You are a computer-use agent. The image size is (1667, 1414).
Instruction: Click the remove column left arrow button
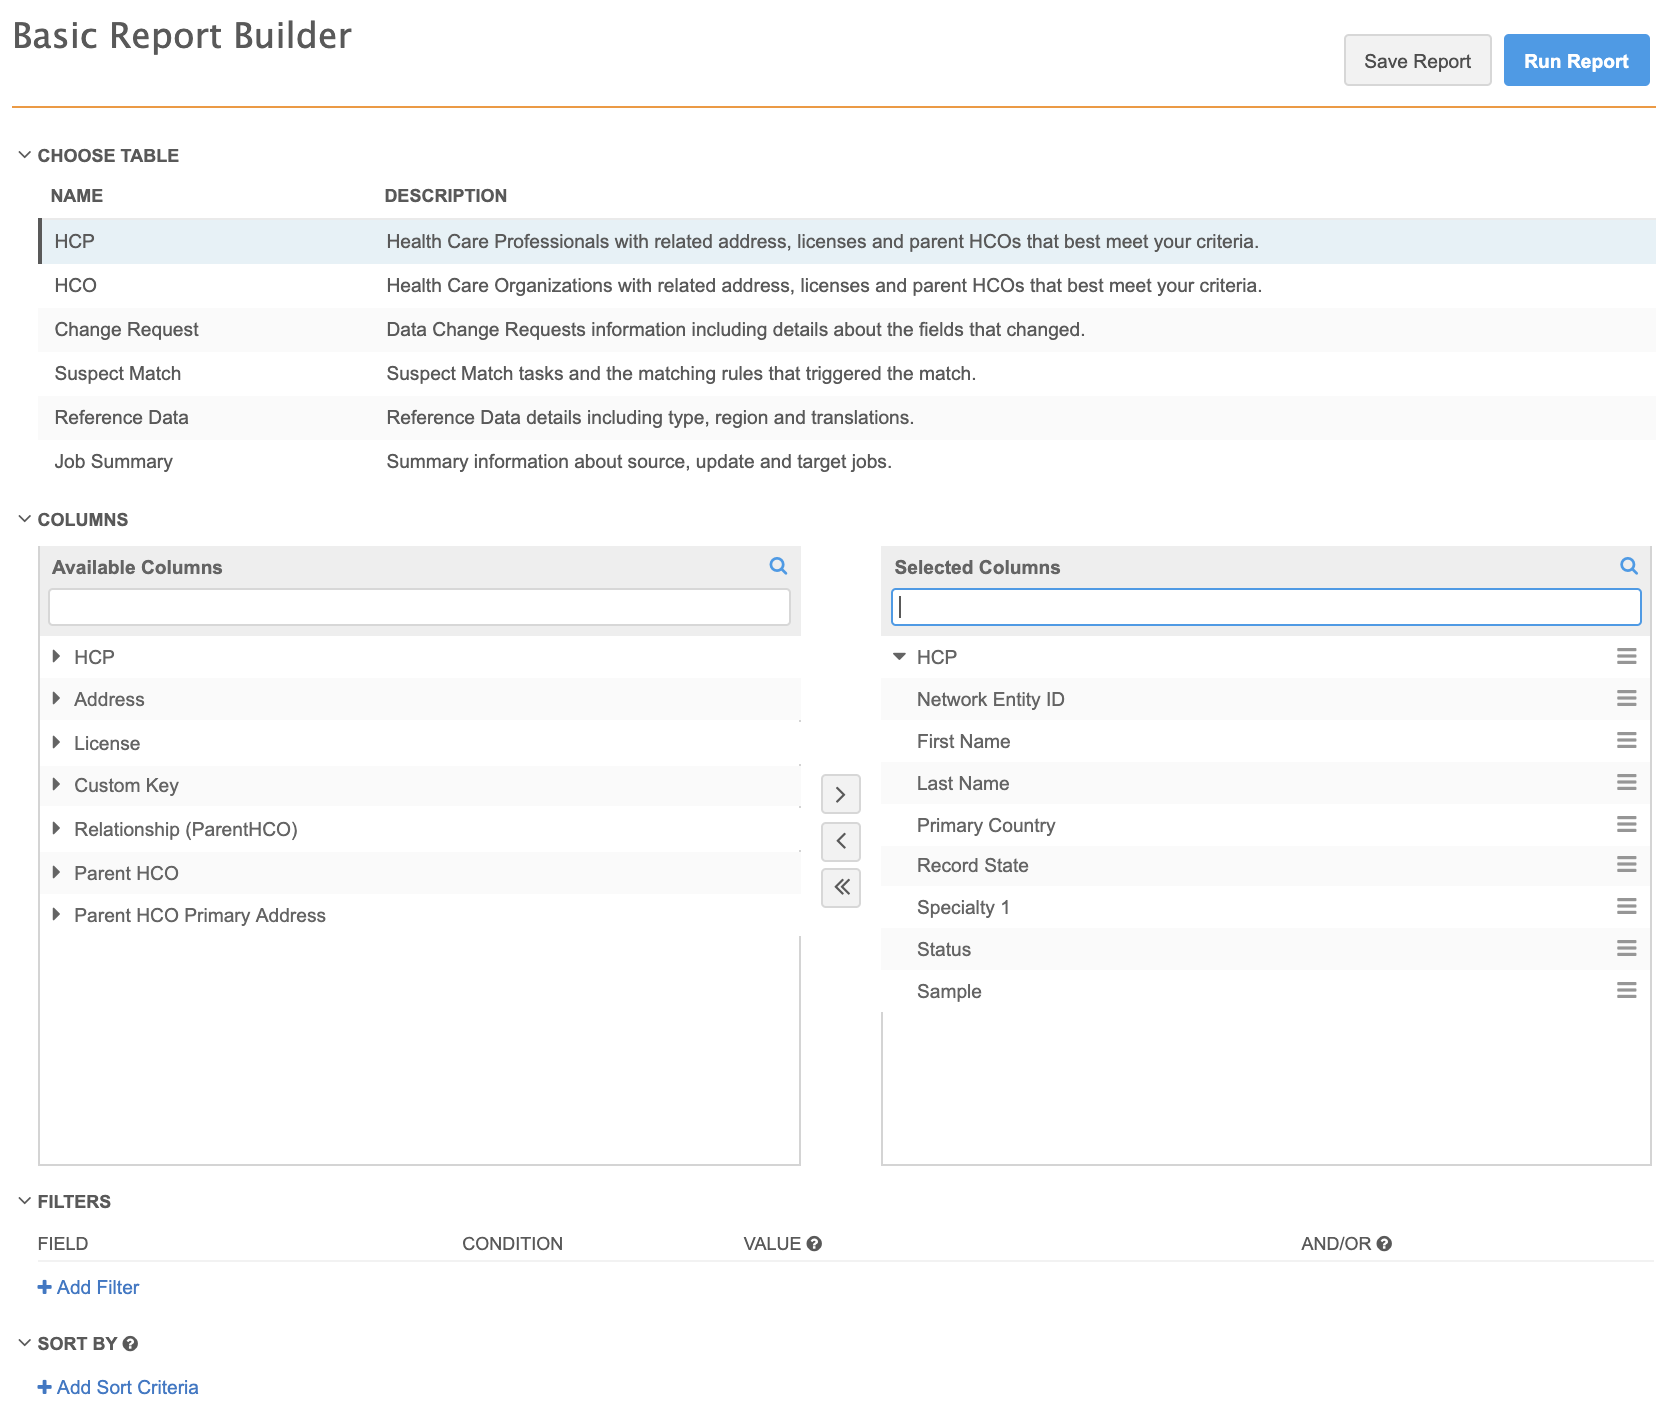[x=840, y=841]
